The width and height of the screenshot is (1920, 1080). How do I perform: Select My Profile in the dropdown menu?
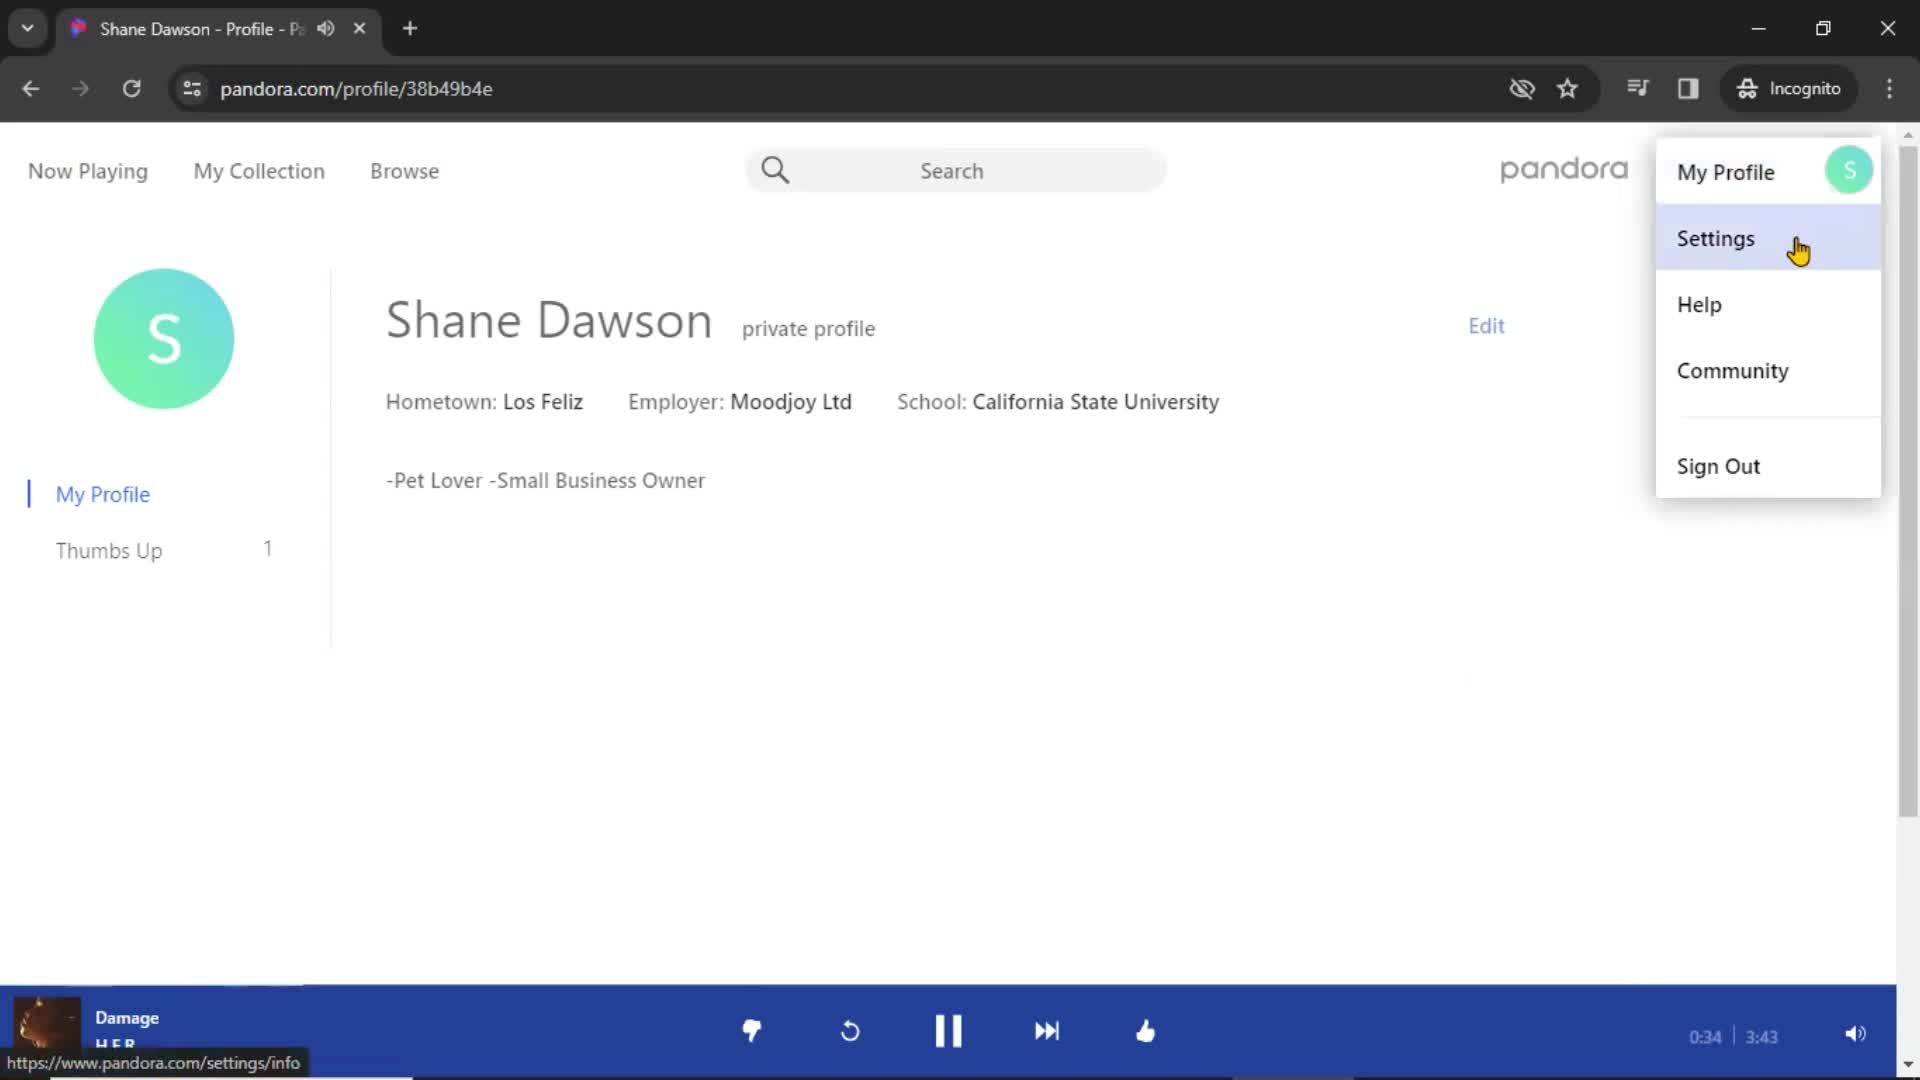[1726, 172]
